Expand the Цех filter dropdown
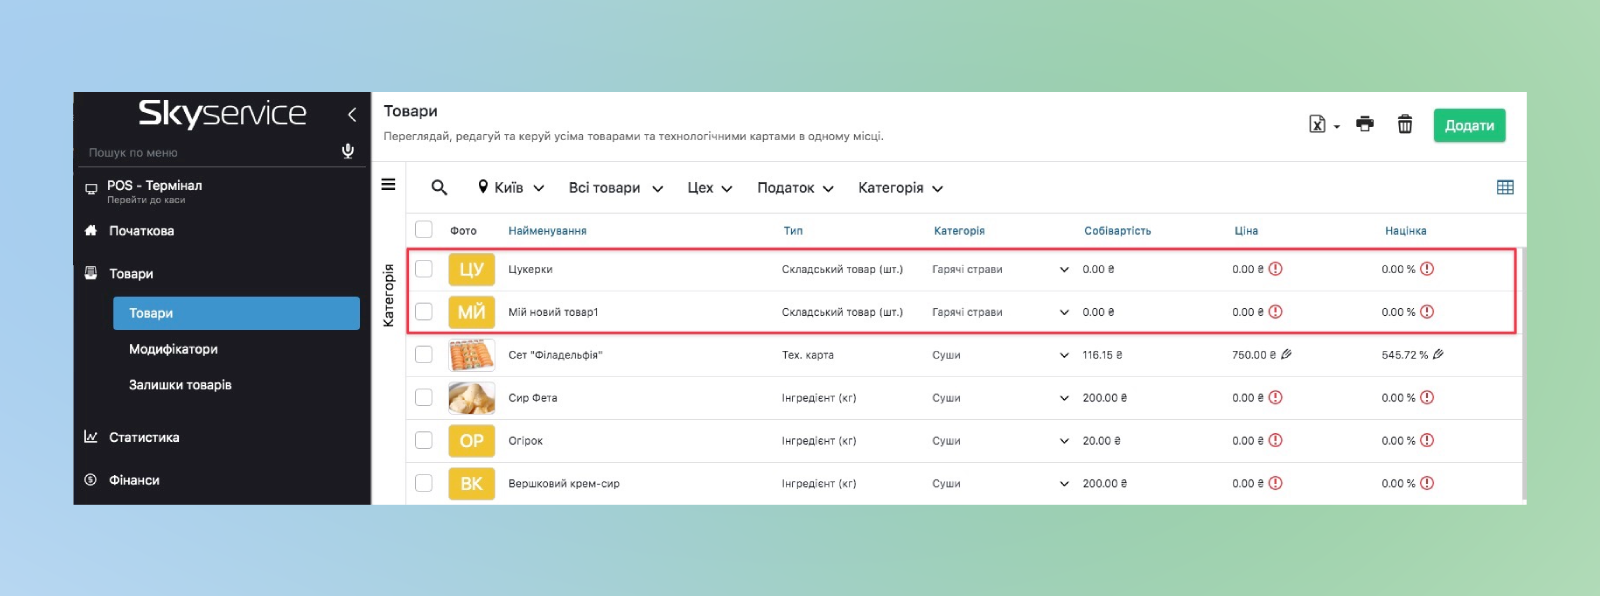The image size is (1600, 596). click(x=709, y=188)
